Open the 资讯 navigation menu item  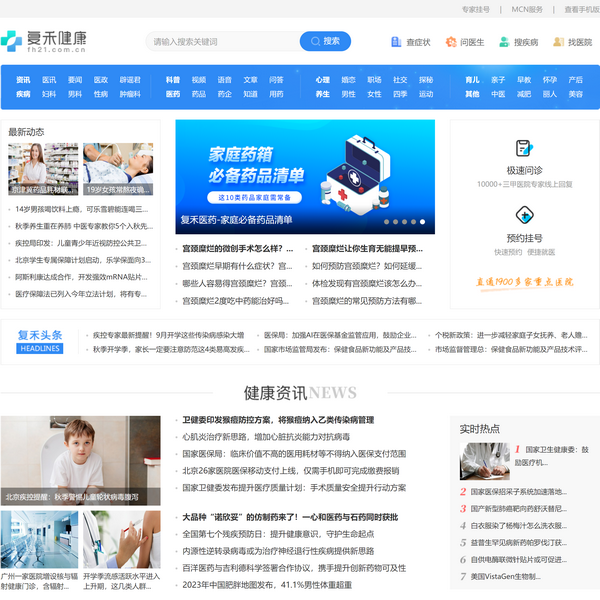[x=23, y=80]
